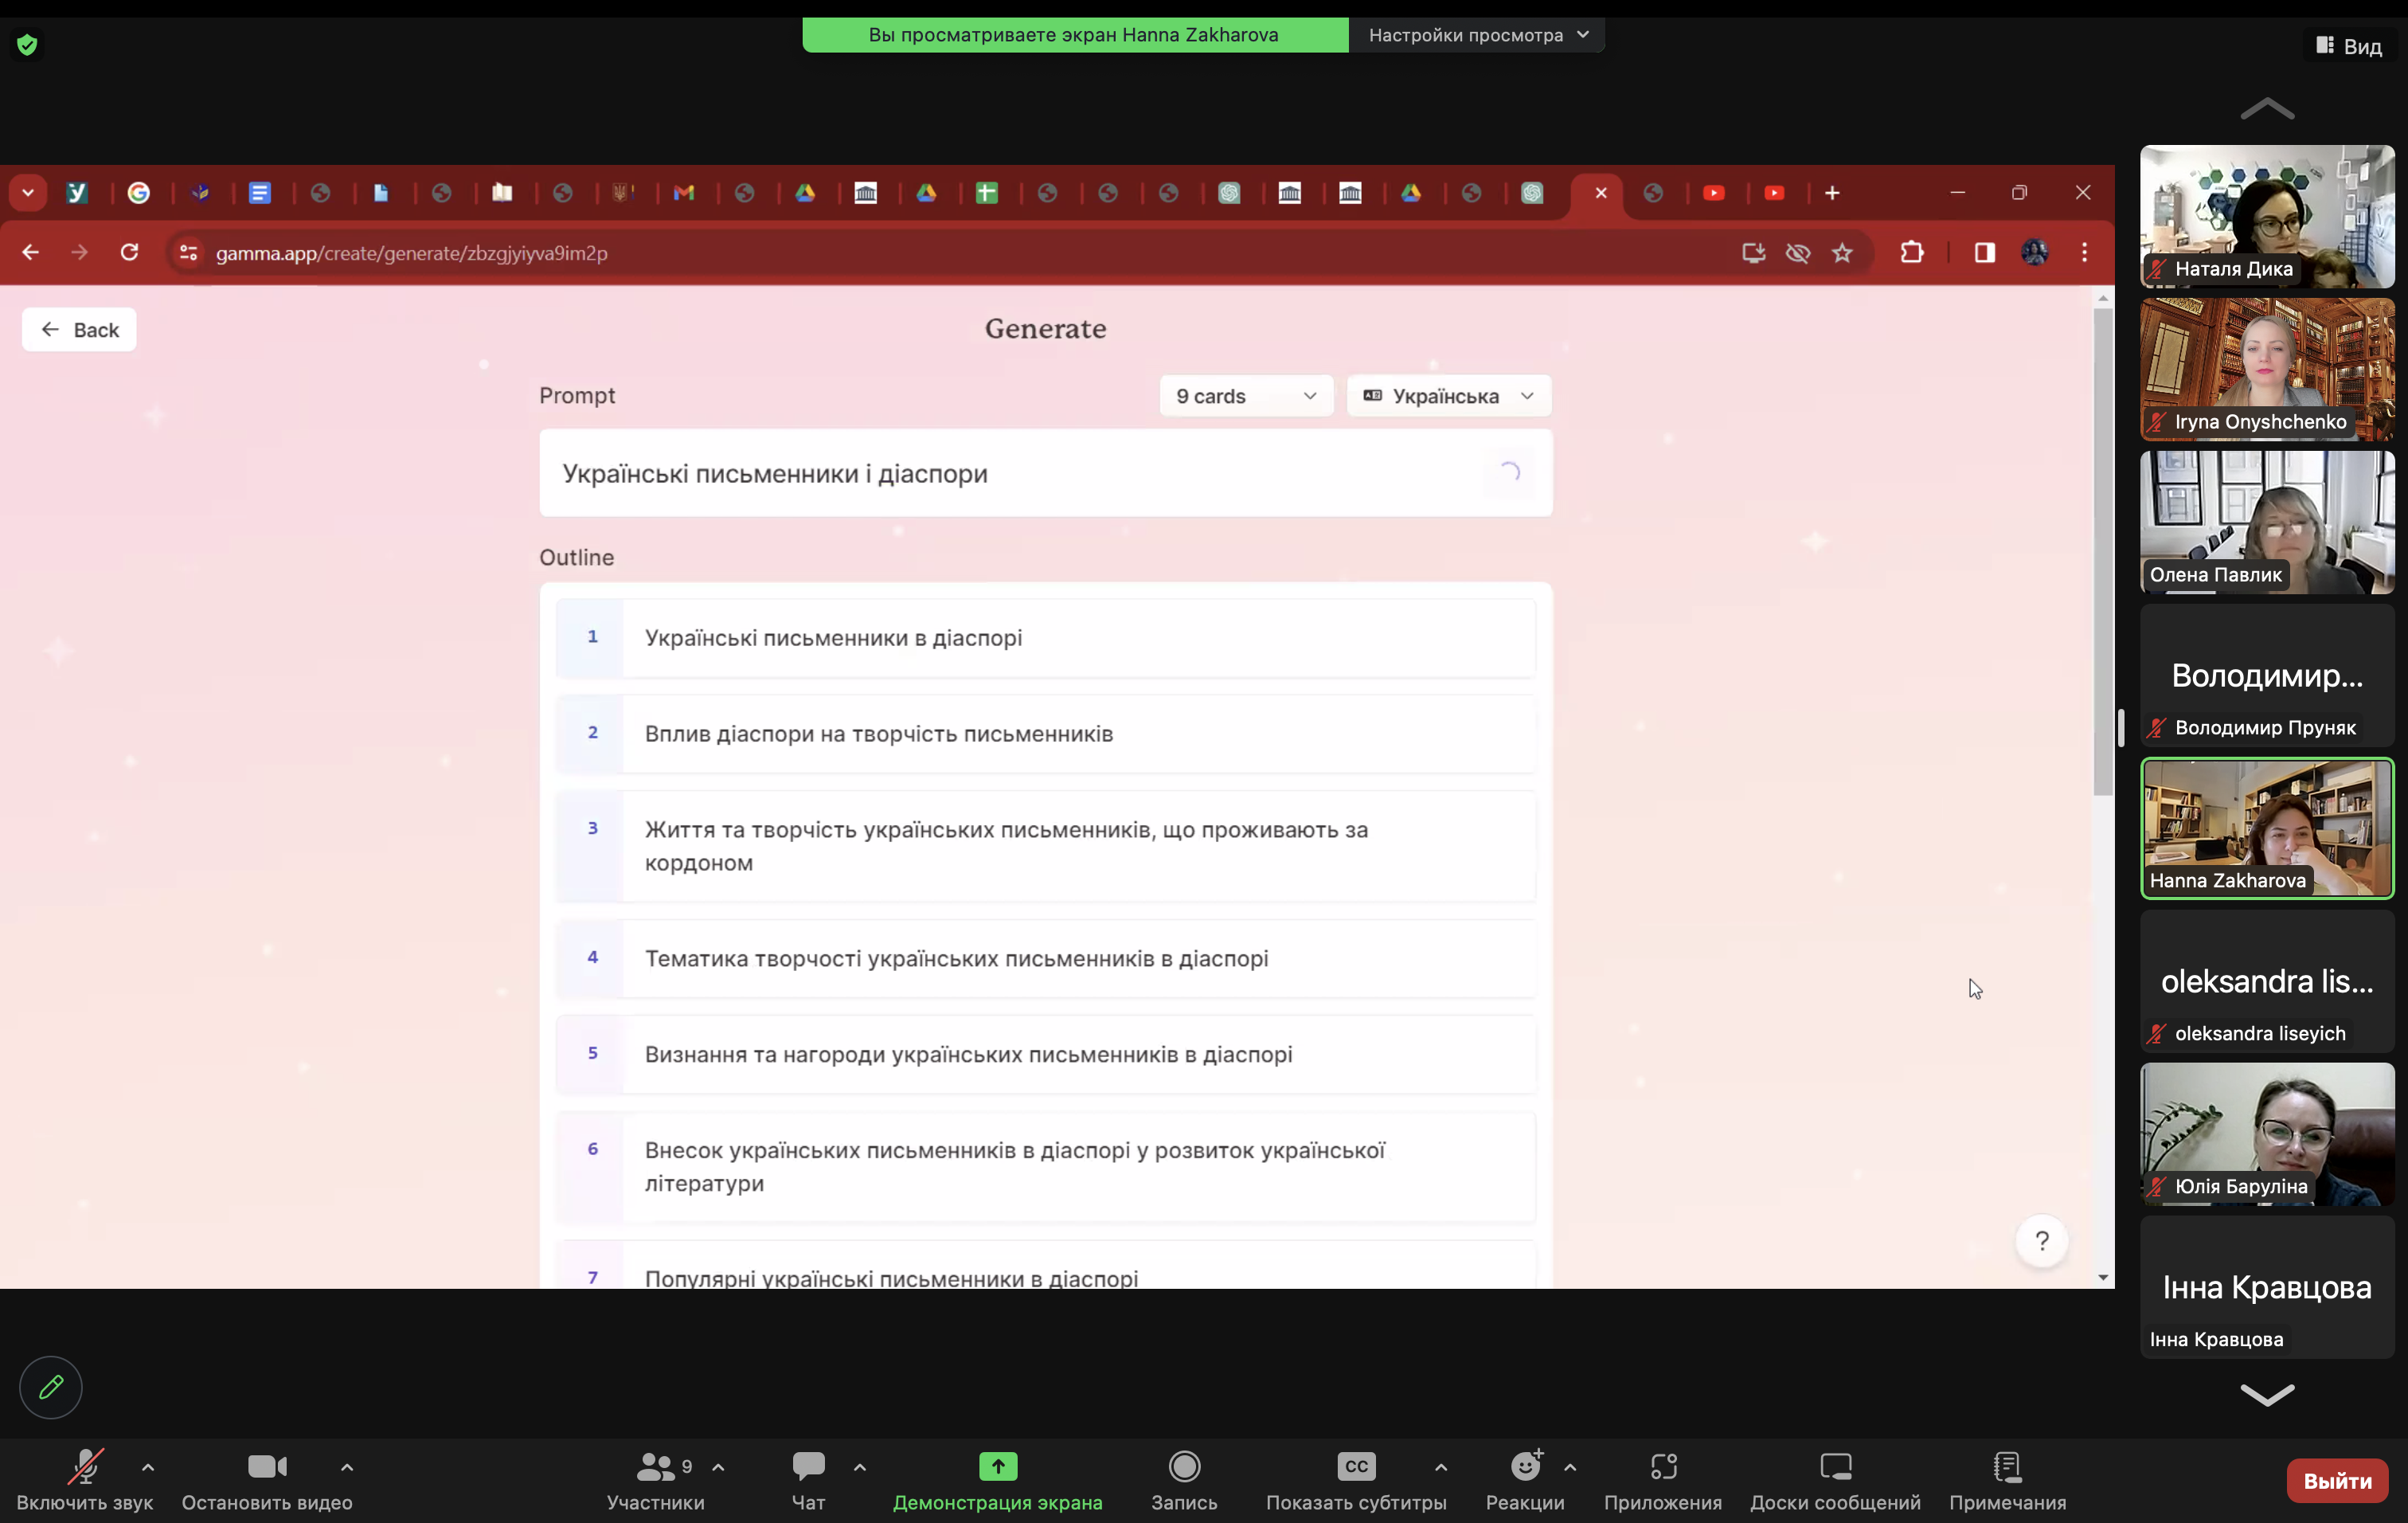Toggle subtitles with the CC button
Image resolution: width=2408 pixels, height=1523 pixels.
(1356, 1467)
